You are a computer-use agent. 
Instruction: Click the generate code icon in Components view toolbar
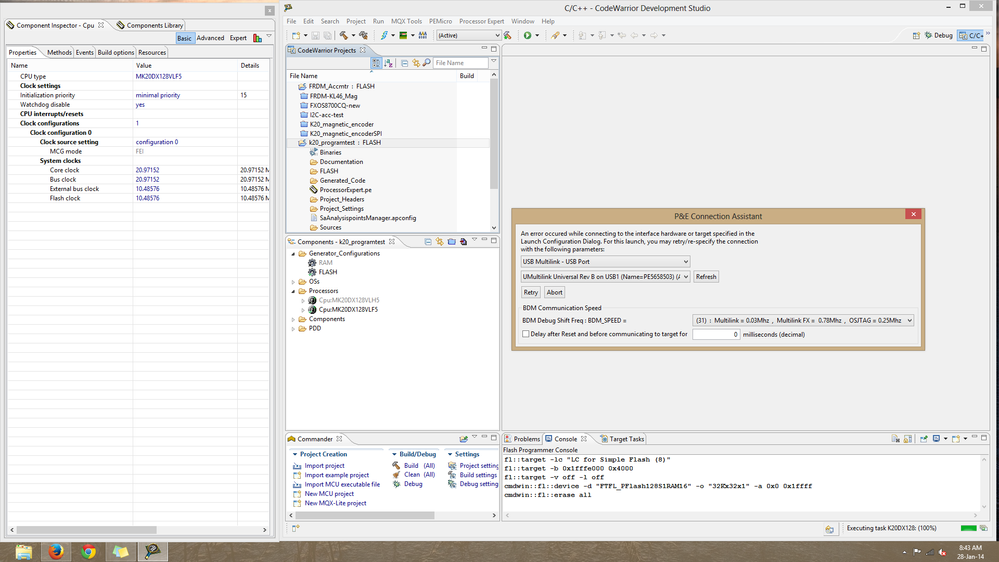point(464,242)
